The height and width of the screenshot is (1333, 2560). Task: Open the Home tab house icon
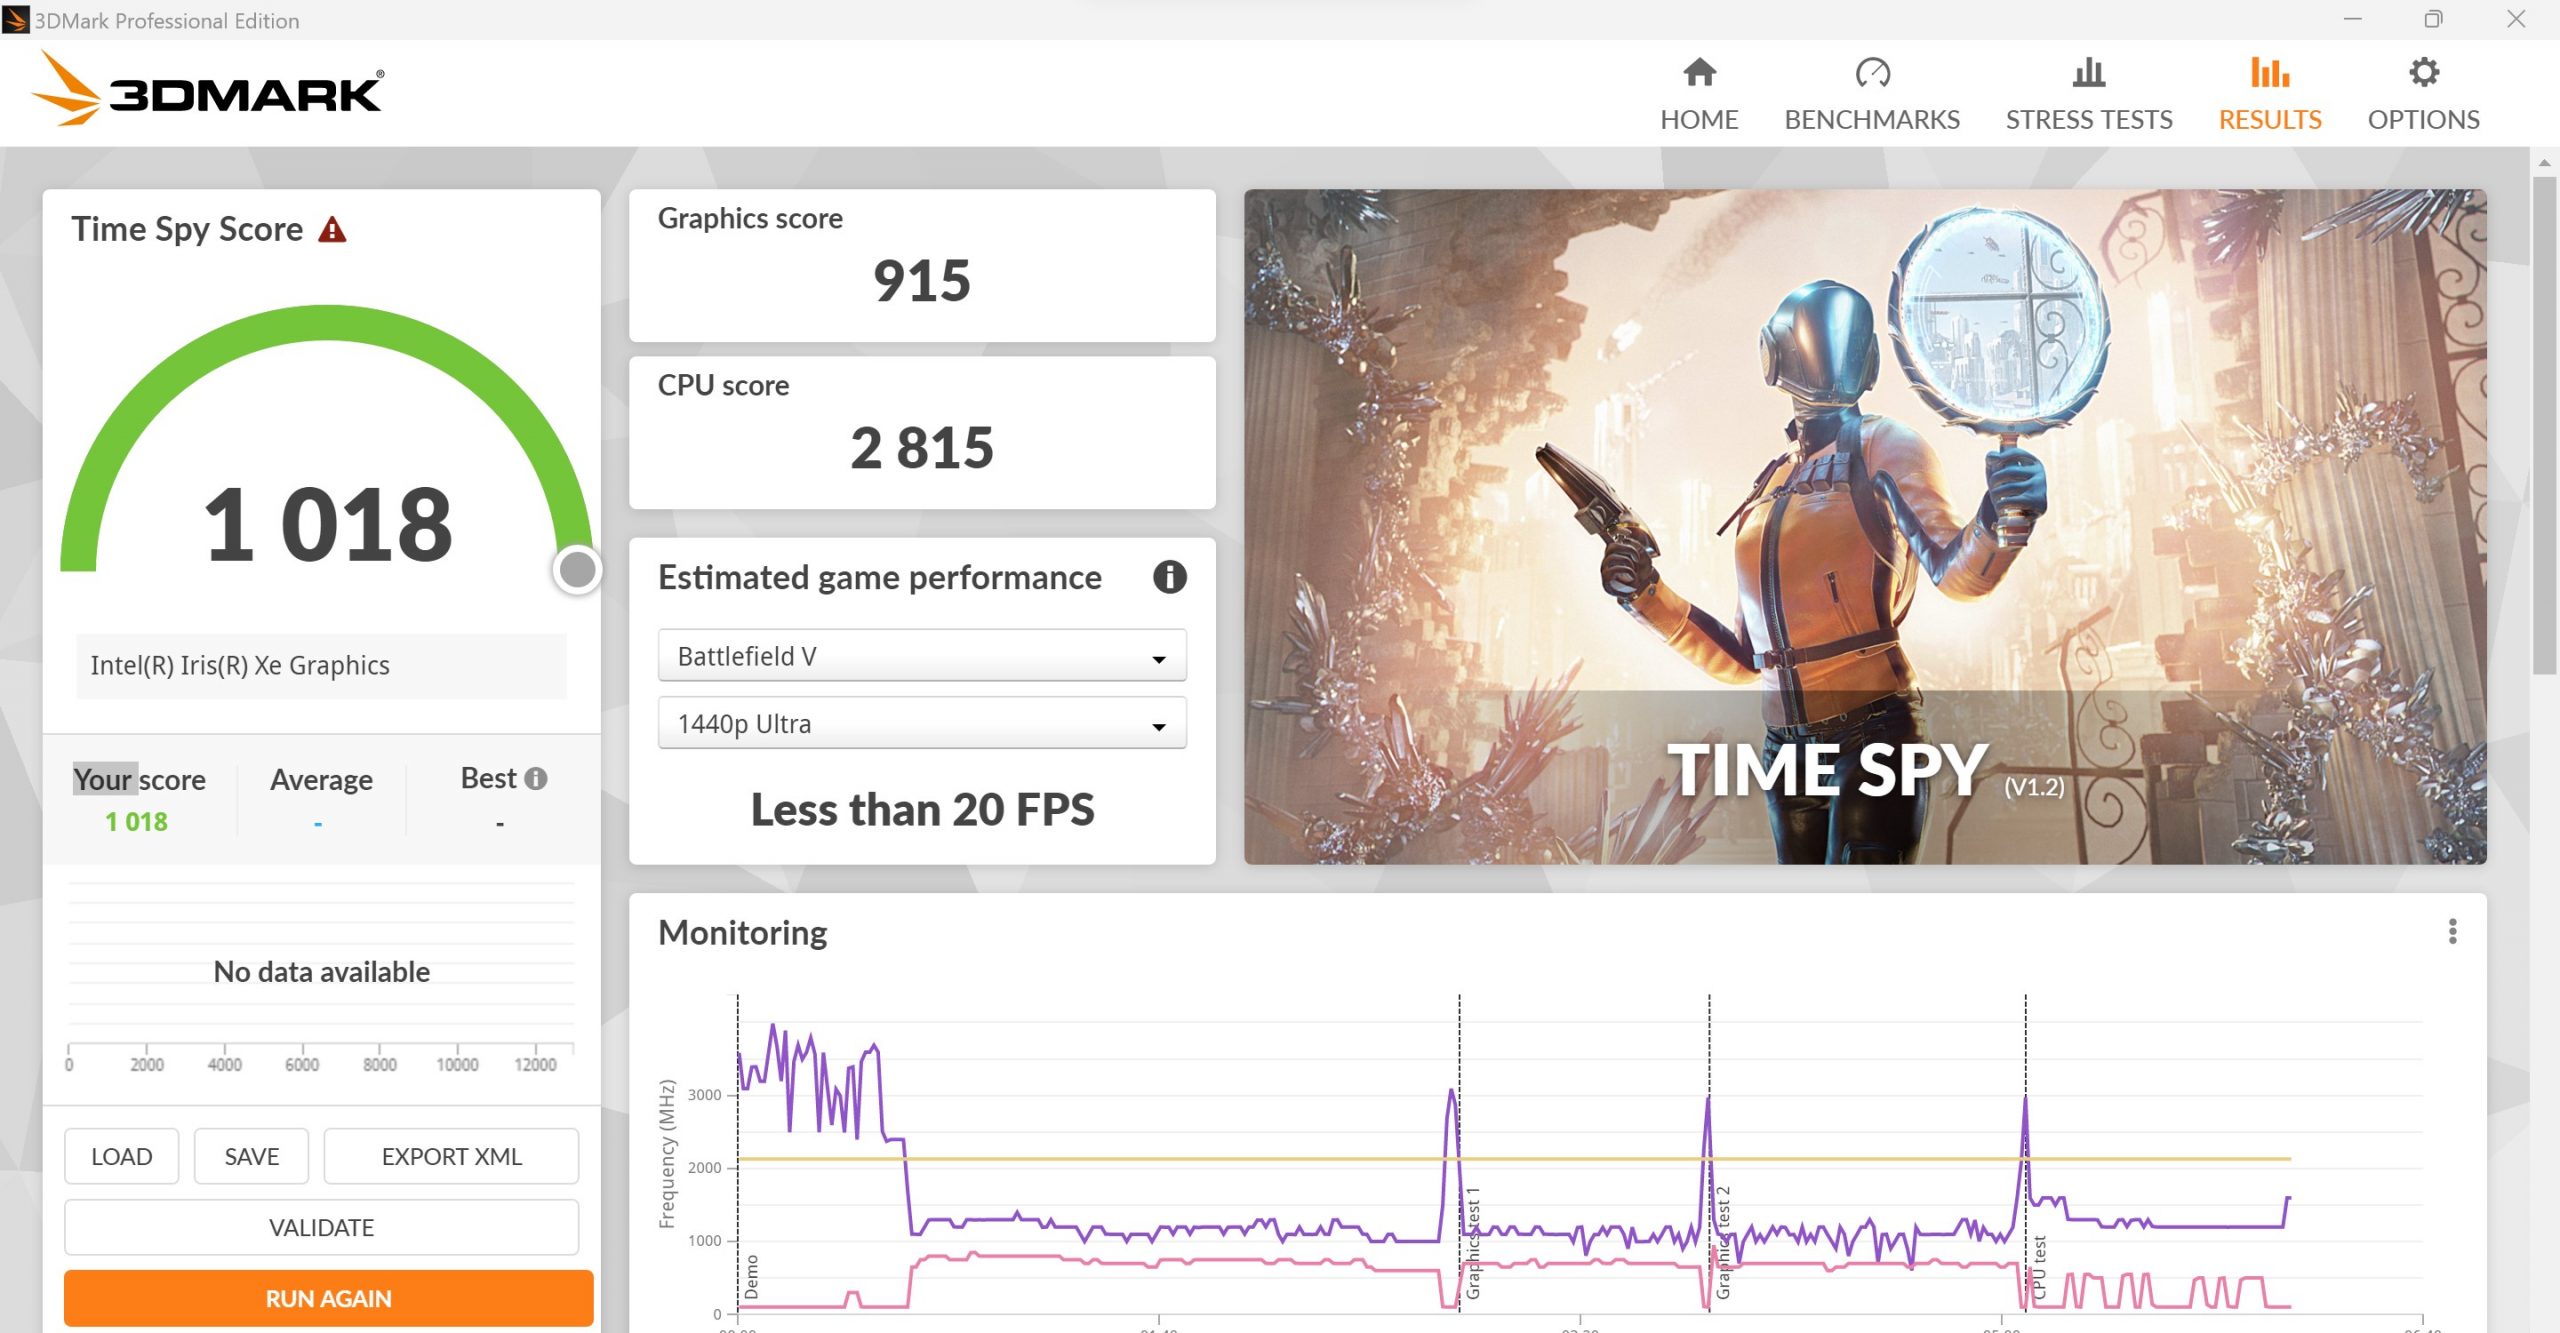tap(1699, 72)
